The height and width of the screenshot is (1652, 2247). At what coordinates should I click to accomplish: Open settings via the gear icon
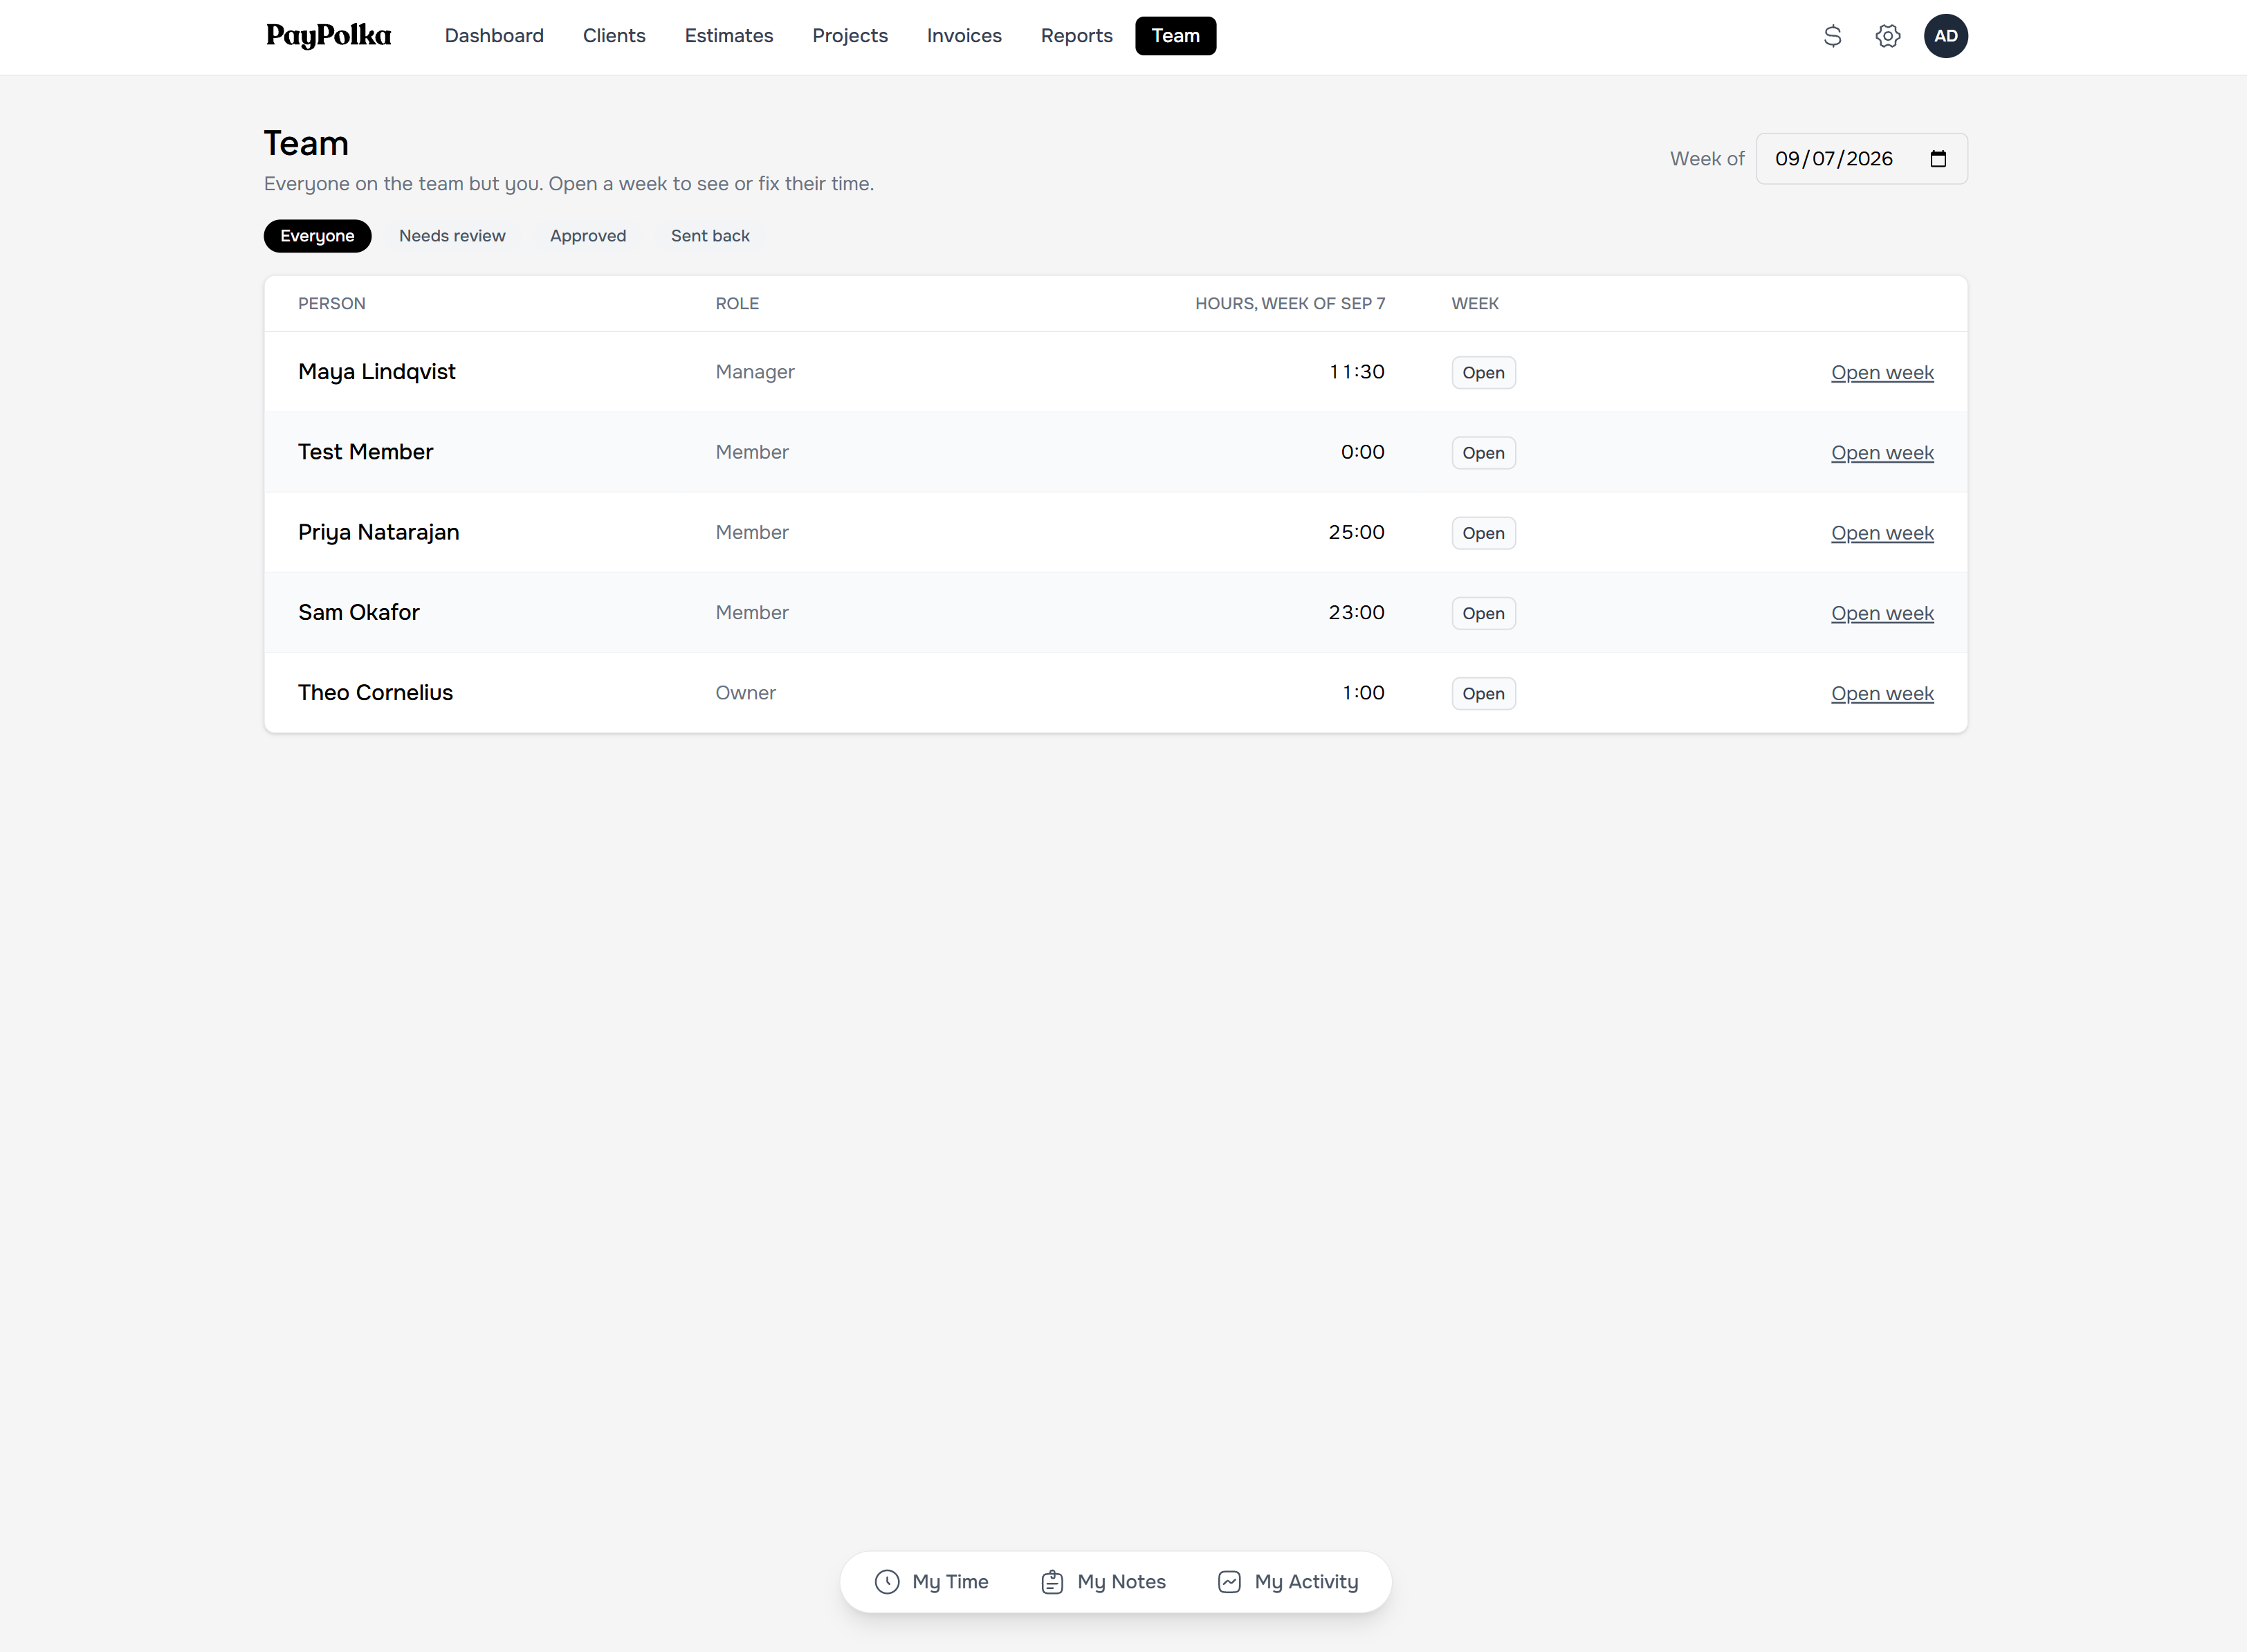click(x=1887, y=36)
